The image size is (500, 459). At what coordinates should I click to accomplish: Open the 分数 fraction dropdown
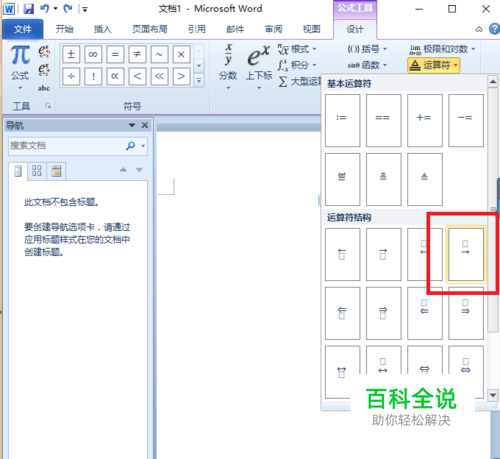click(228, 67)
